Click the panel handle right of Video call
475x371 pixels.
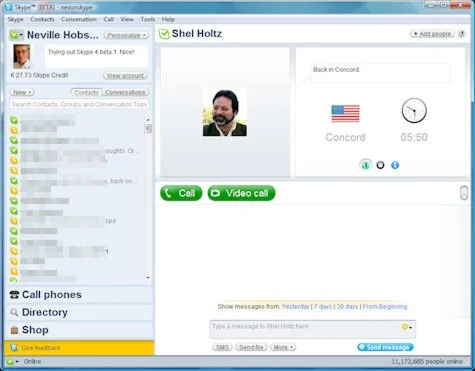[464, 193]
